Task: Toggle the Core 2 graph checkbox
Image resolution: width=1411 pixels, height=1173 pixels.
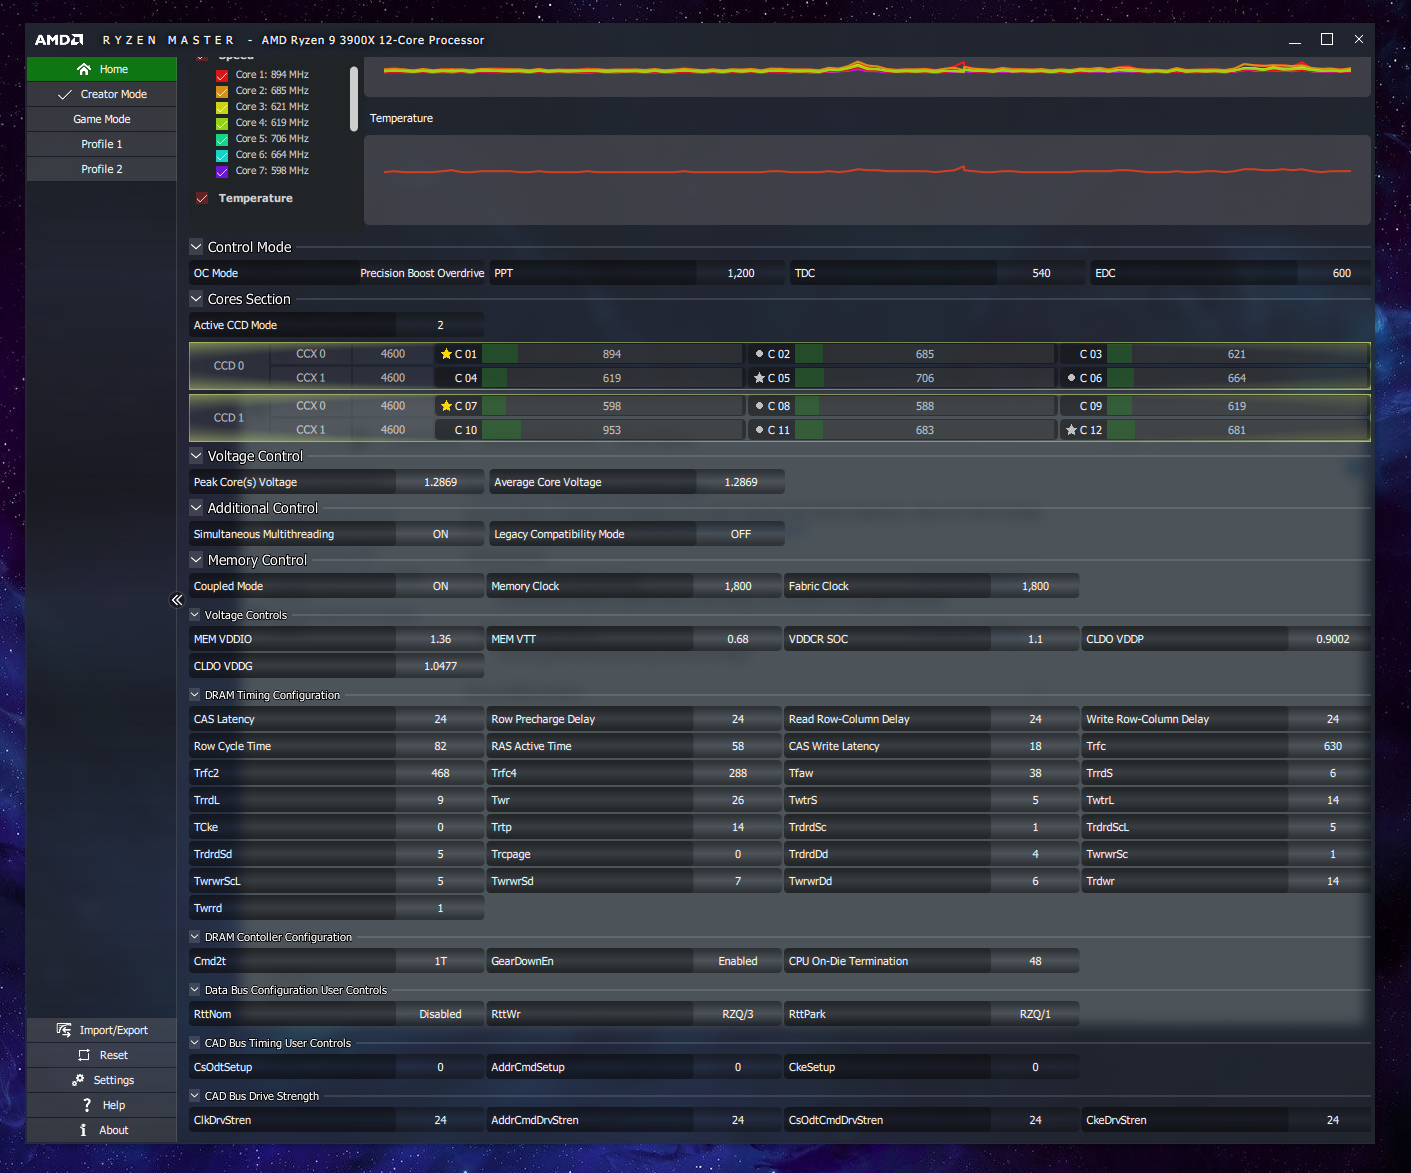Action: point(222,91)
